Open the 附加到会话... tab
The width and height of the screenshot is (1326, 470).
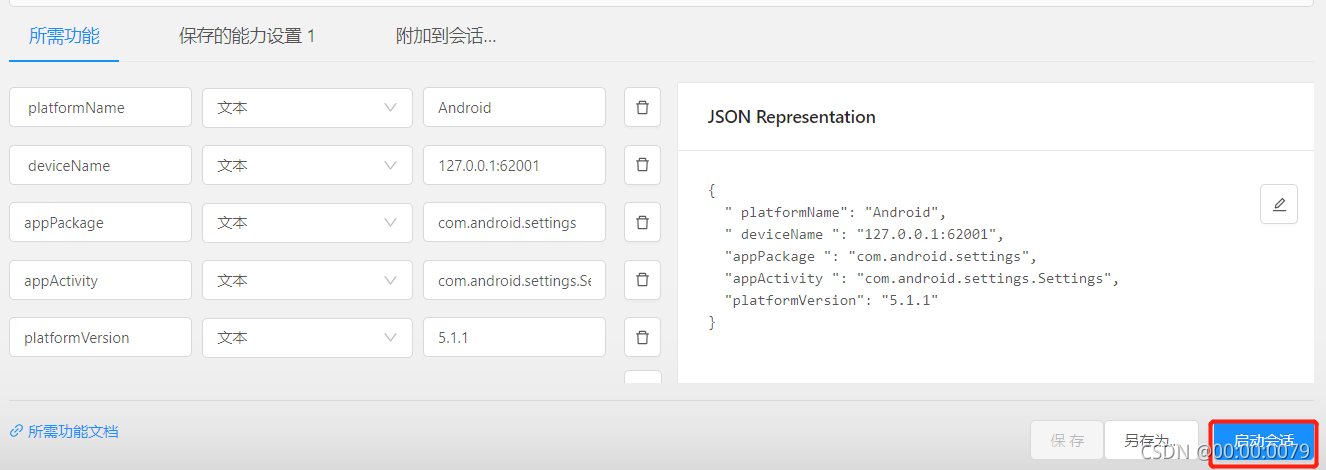(446, 36)
